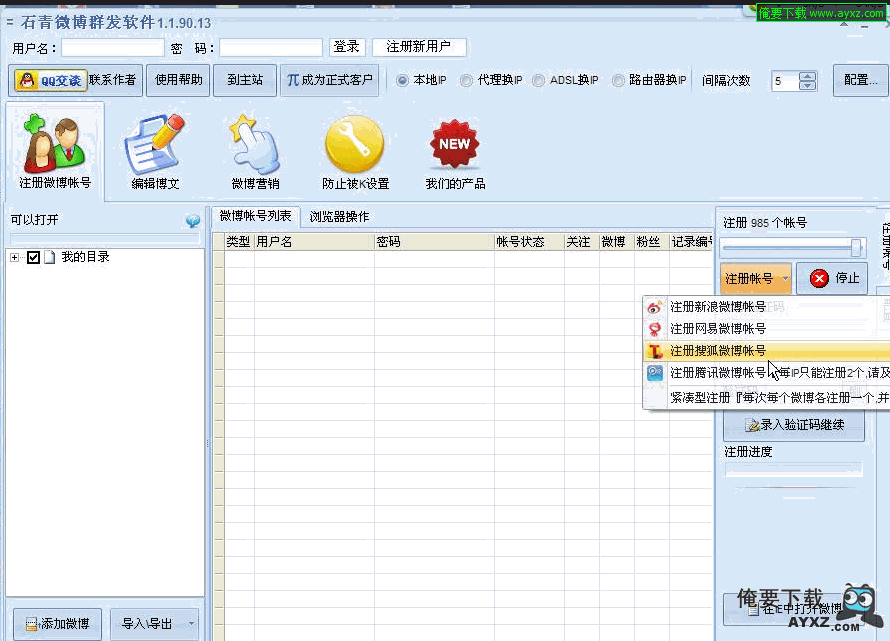Screen dimensions: 890x641
Task: Click the 注册新用户 button
Action: (x=419, y=47)
